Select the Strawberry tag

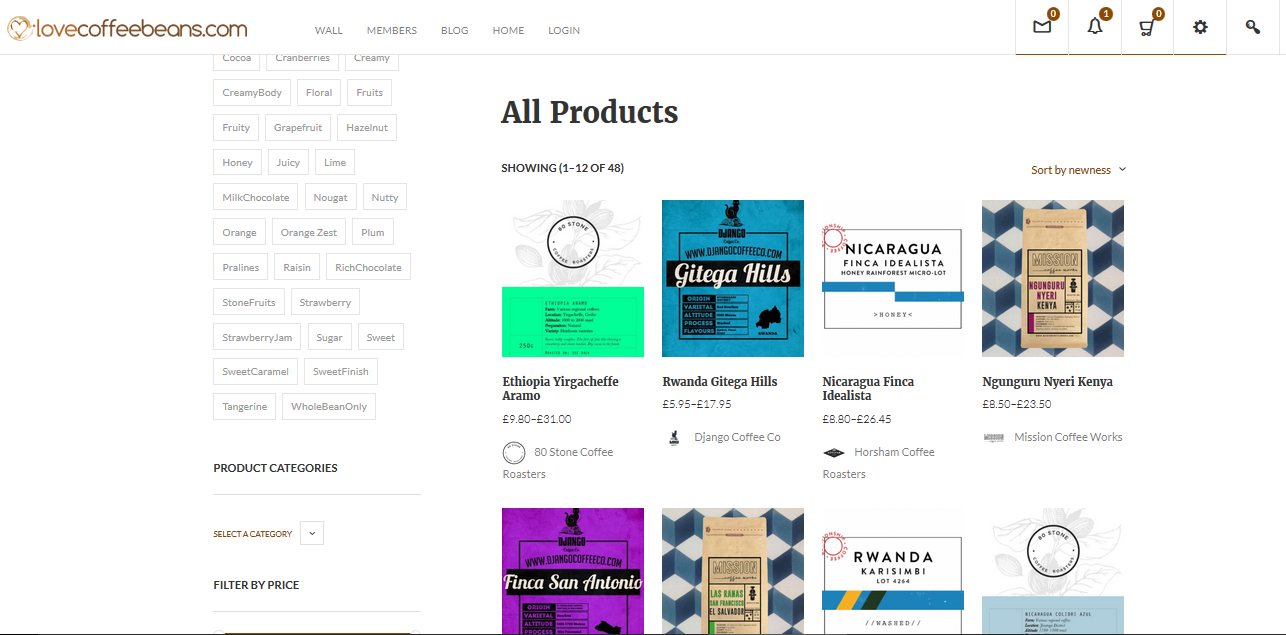click(x=325, y=303)
